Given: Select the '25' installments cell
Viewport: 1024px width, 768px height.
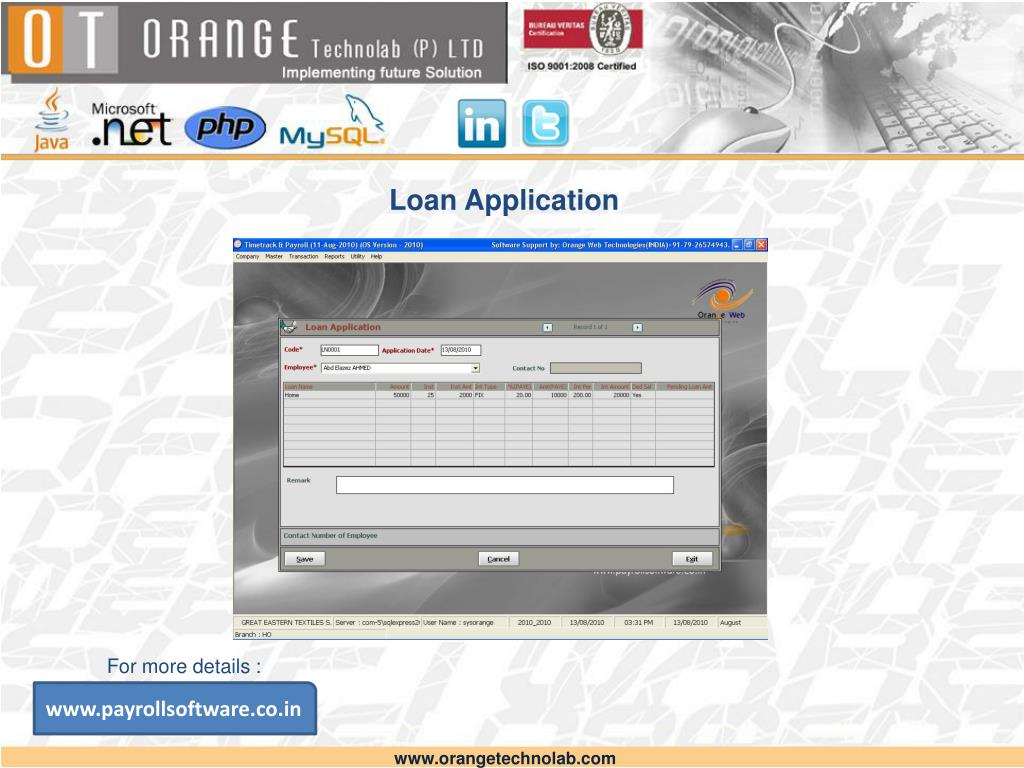Looking at the screenshot, I should coord(423,395).
